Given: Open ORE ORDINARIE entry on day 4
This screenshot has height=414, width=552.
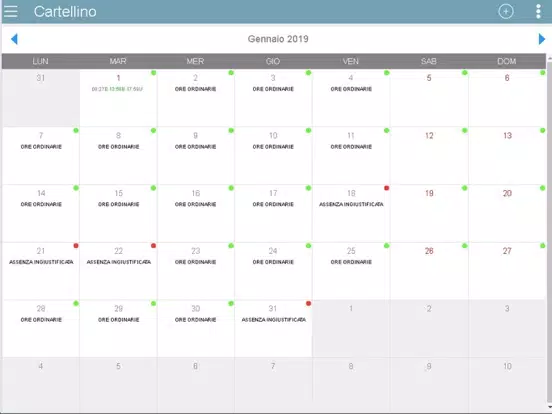Looking at the screenshot, I should click(351, 89).
